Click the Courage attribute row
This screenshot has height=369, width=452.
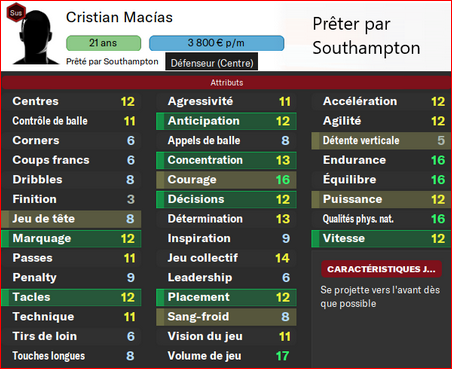226,180
